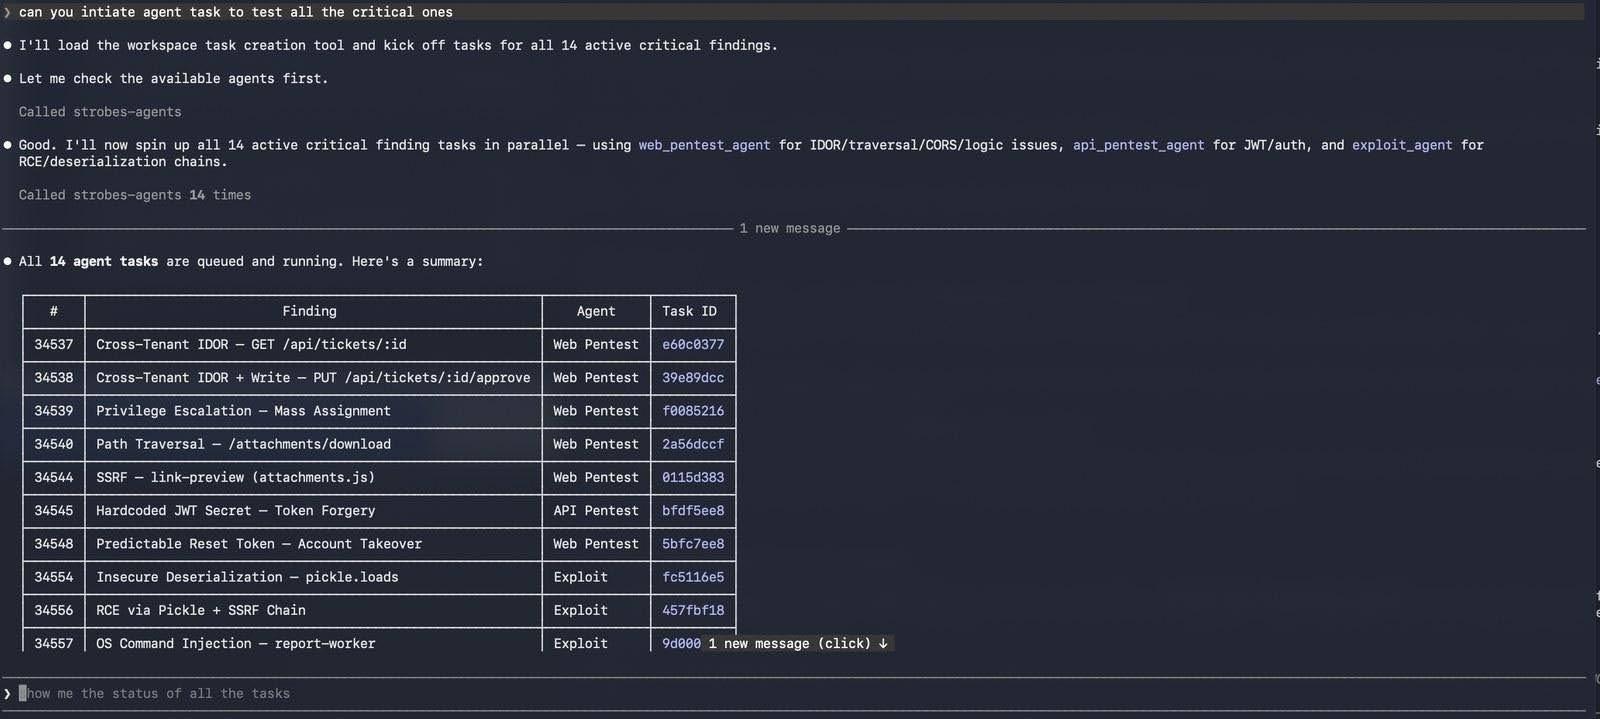The width and height of the screenshot is (1600, 719).
Task: Select finding number 34556 cell
Action: click(54, 610)
